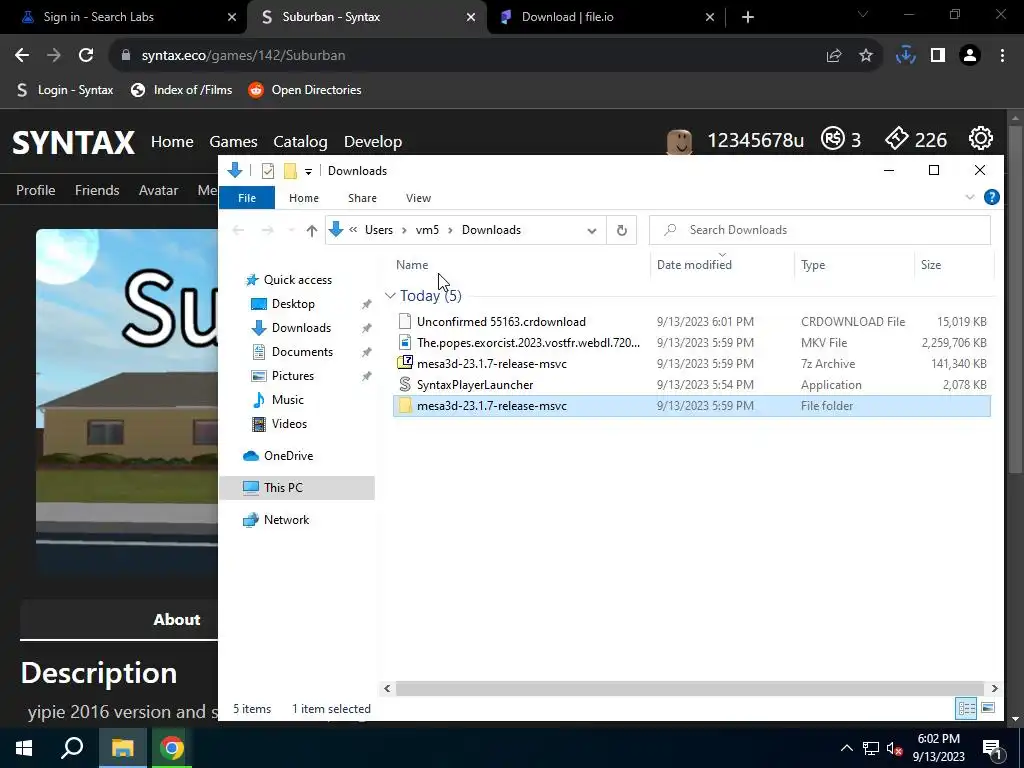The height and width of the screenshot is (768, 1024).
Task: Show hidden system tray icons
Action: coord(846,748)
